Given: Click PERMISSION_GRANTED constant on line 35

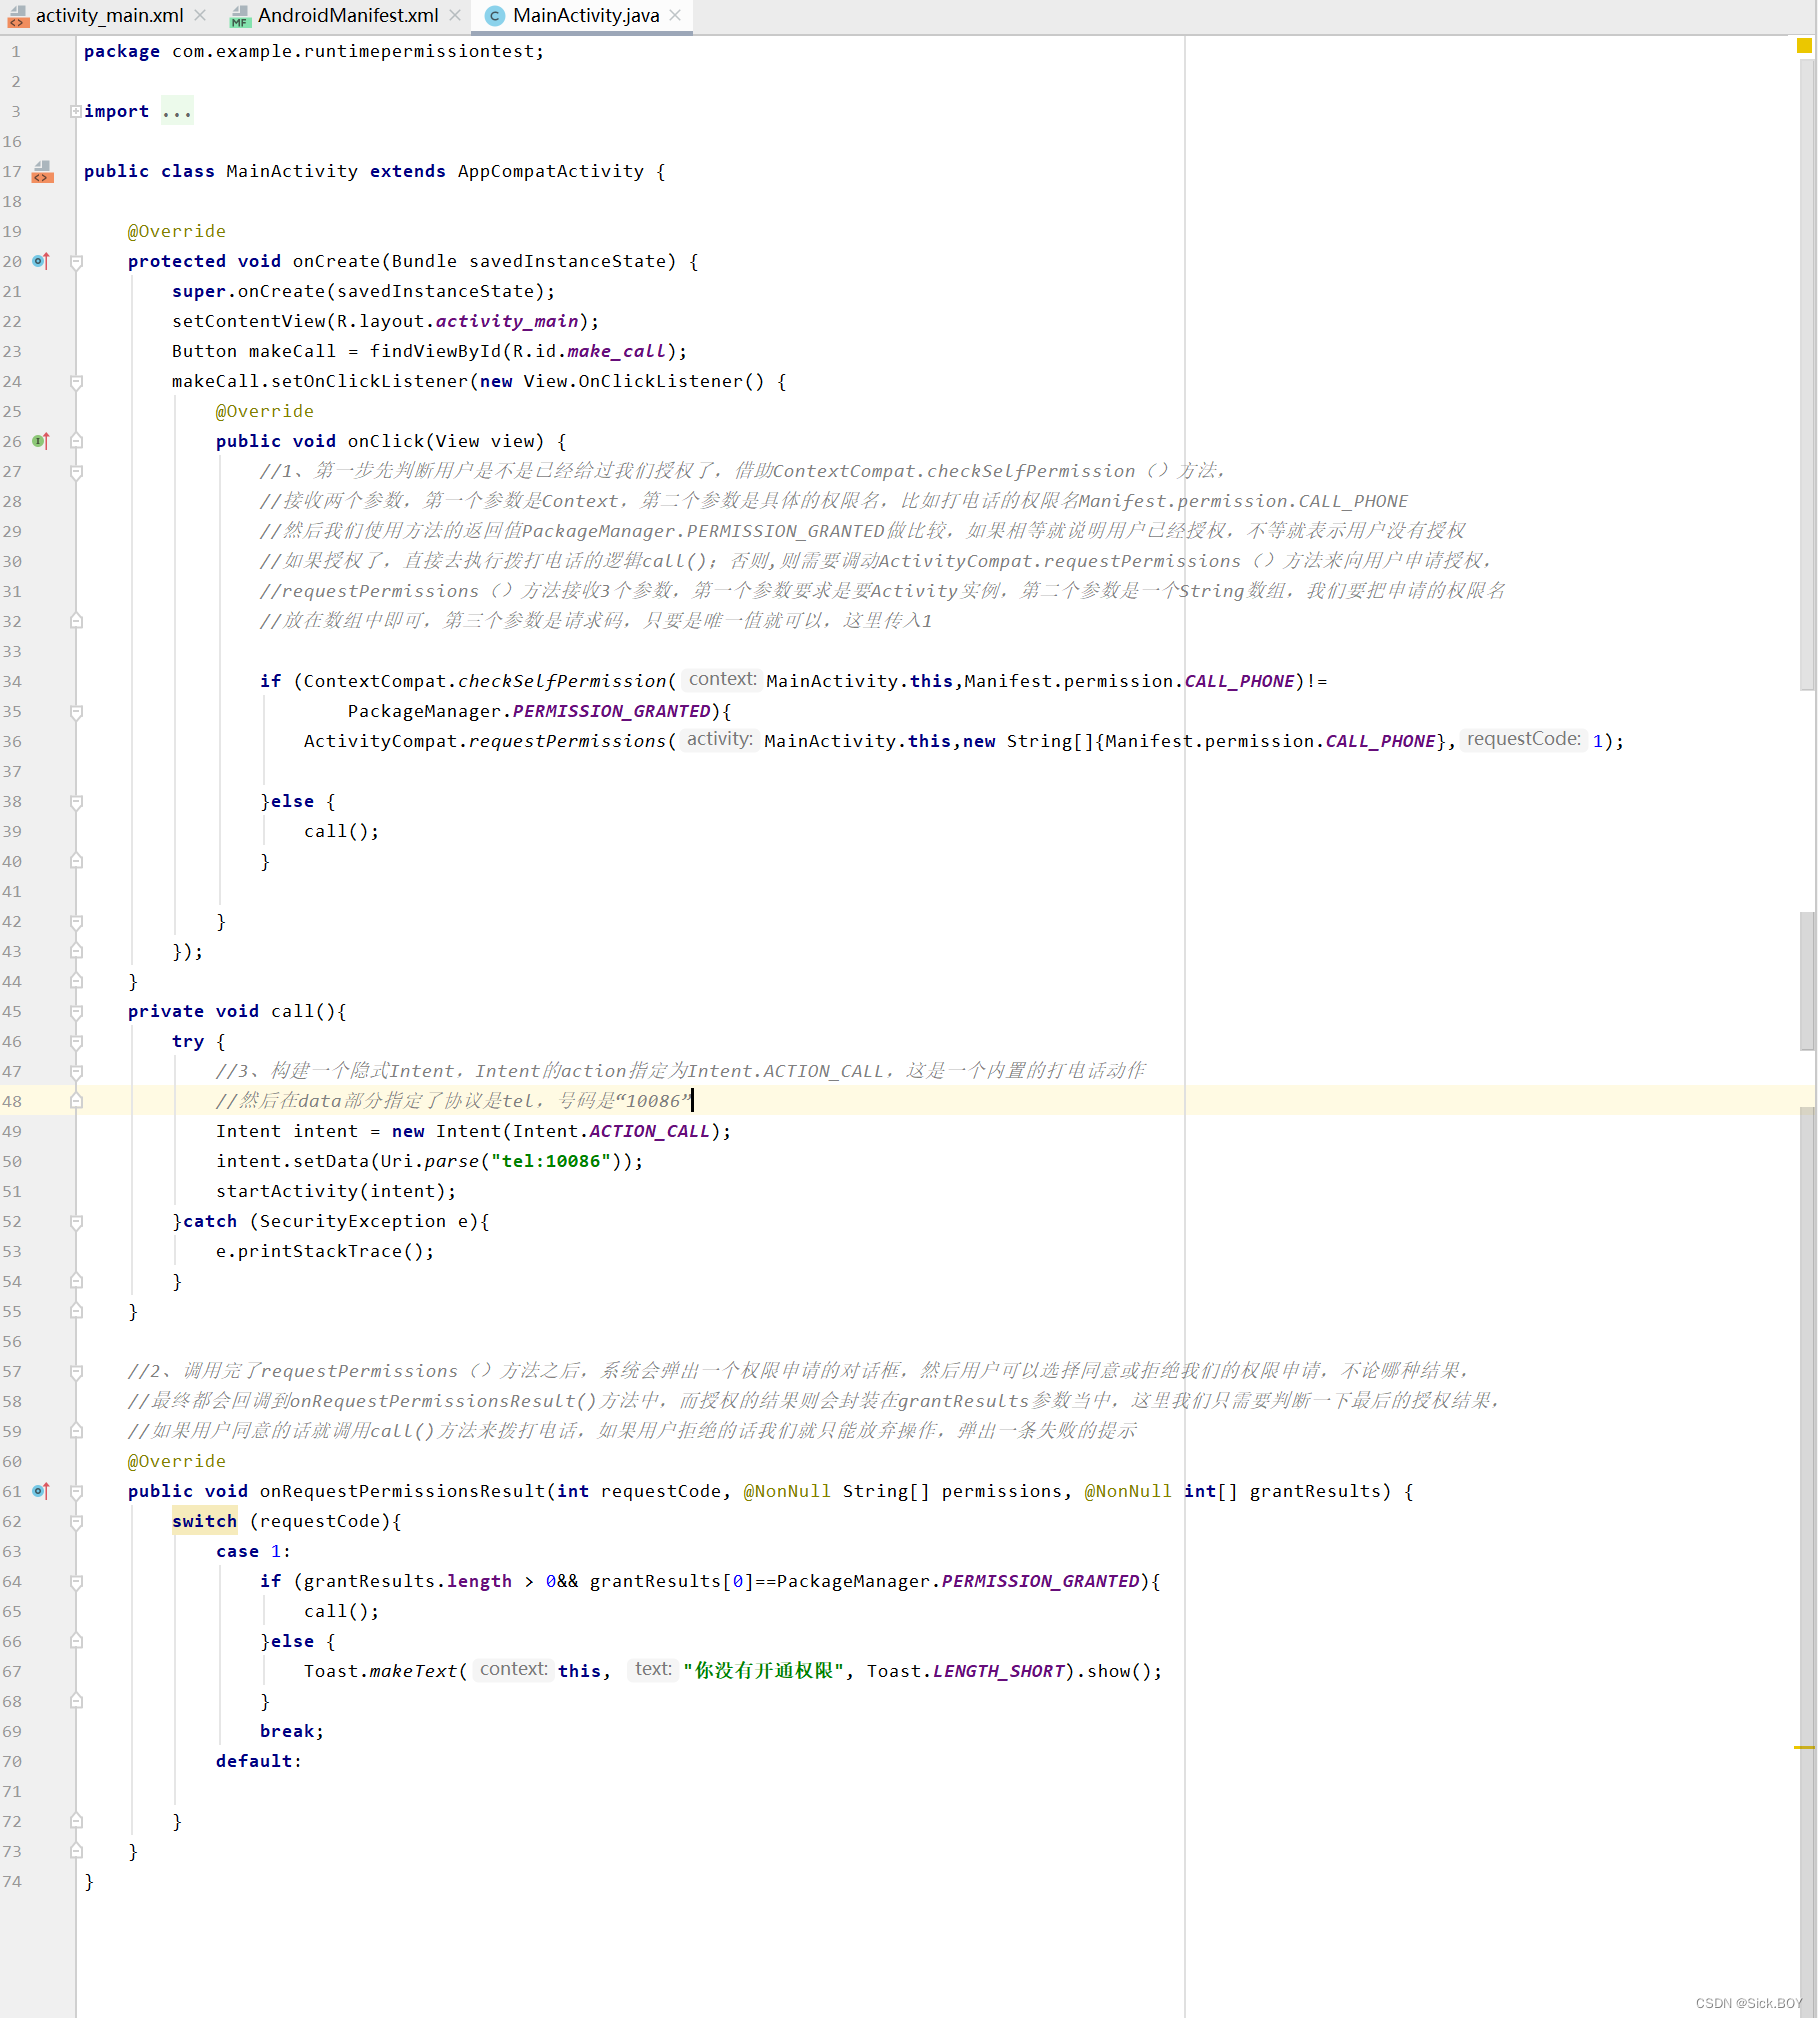Looking at the screenshot, I should (612, 711).
